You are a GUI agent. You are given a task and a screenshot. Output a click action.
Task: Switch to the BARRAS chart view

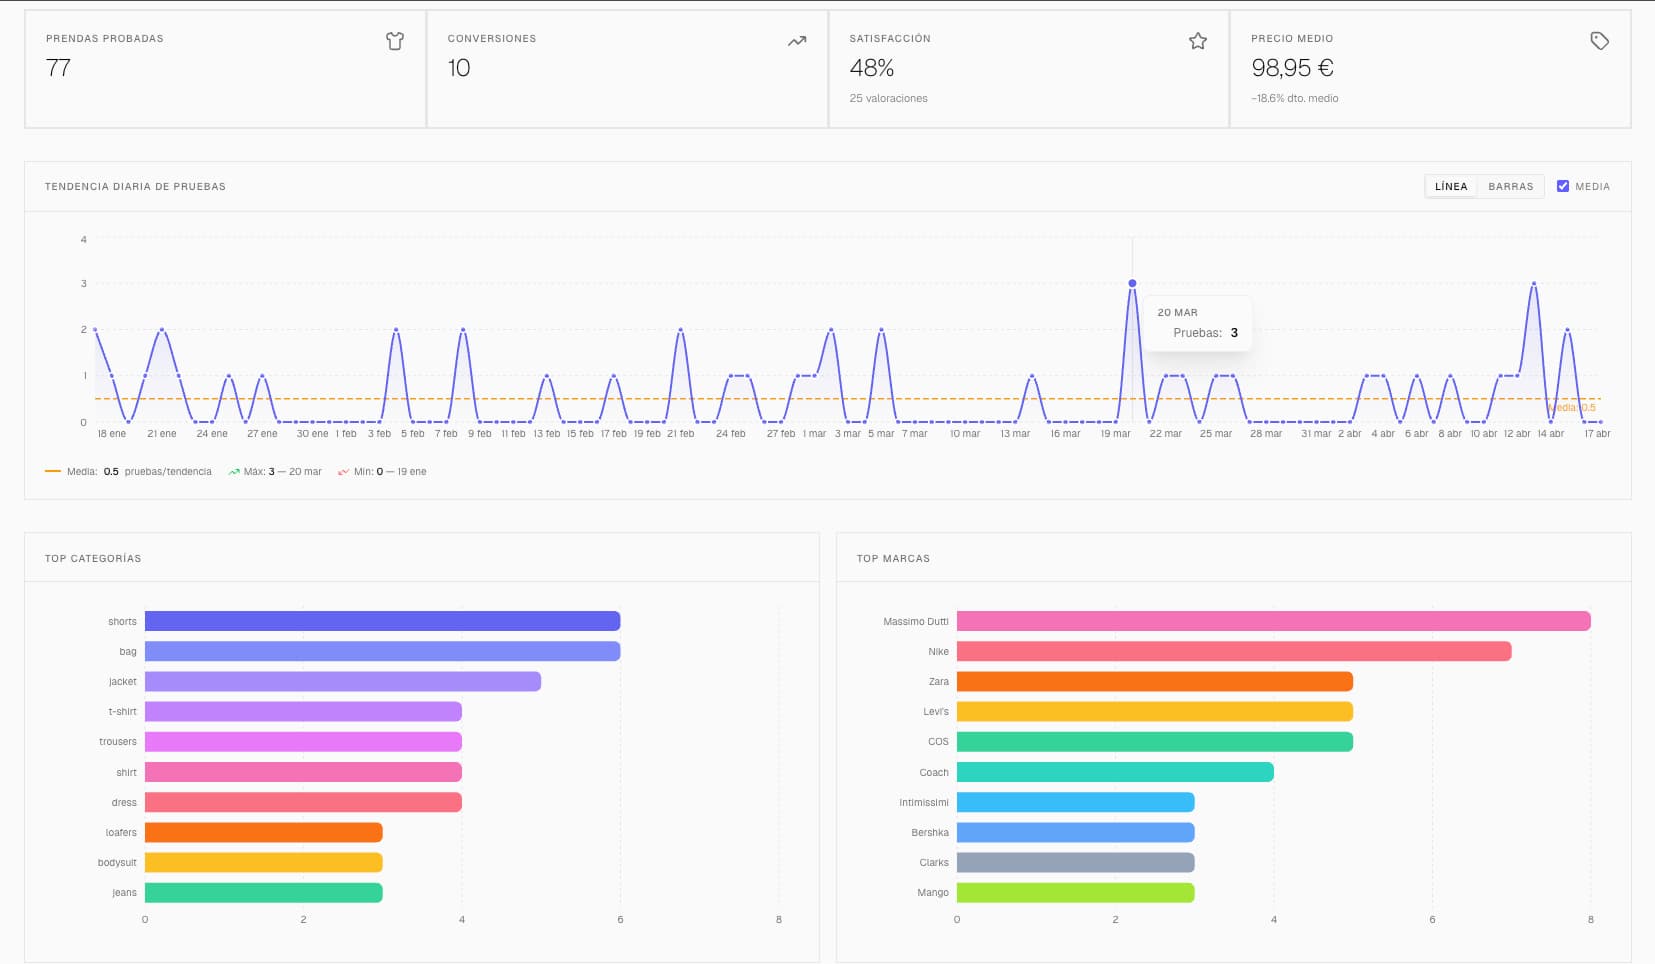(1510, 186)
